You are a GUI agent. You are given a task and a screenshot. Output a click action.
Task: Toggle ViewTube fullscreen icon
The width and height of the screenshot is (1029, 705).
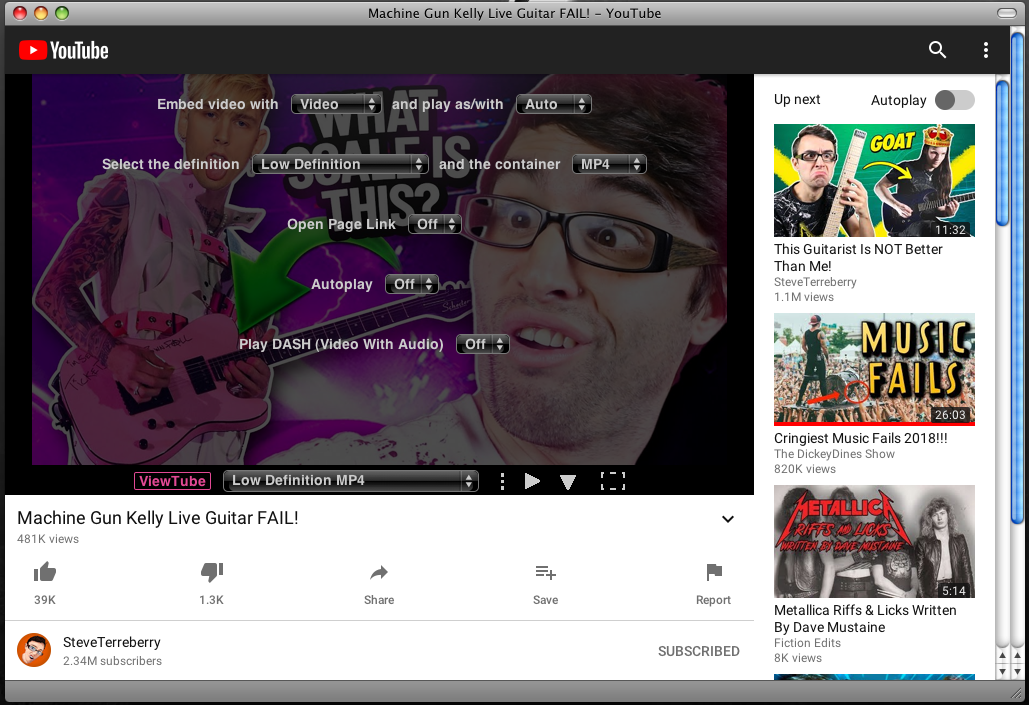tap(612, 481)
